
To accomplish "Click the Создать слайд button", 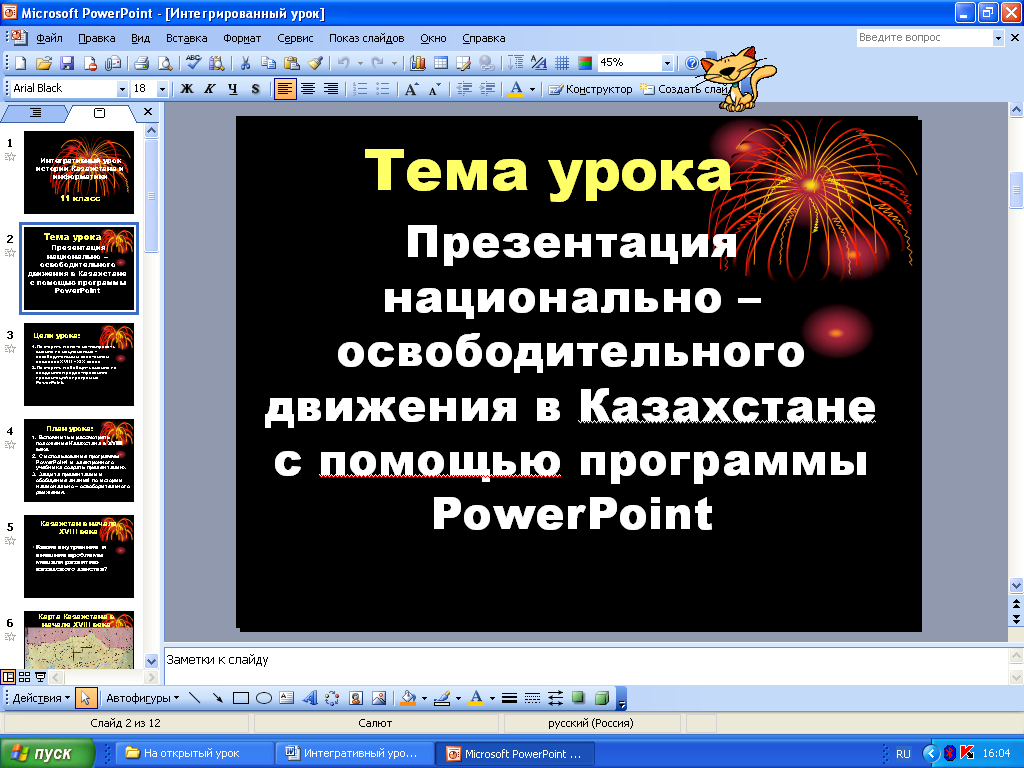I will click(682, 89).
